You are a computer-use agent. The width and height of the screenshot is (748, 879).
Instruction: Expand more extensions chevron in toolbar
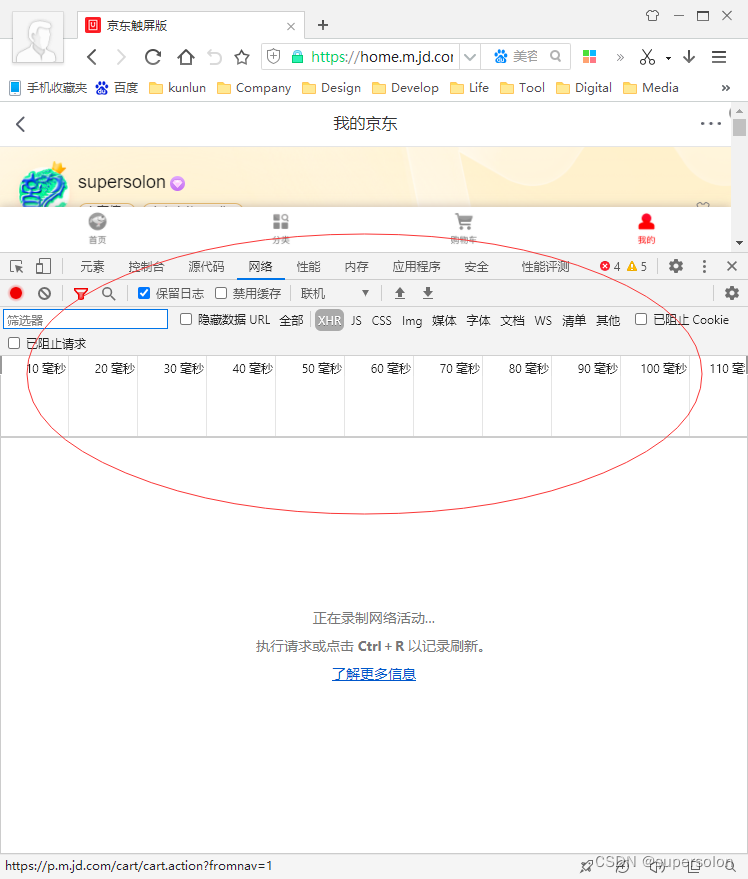[x=620, y=57]
